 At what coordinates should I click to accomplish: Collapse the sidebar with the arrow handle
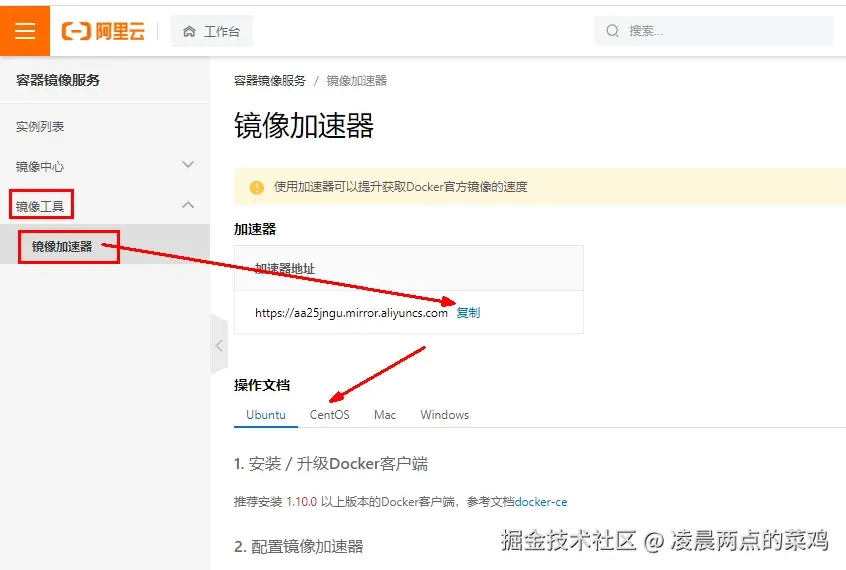219,345
